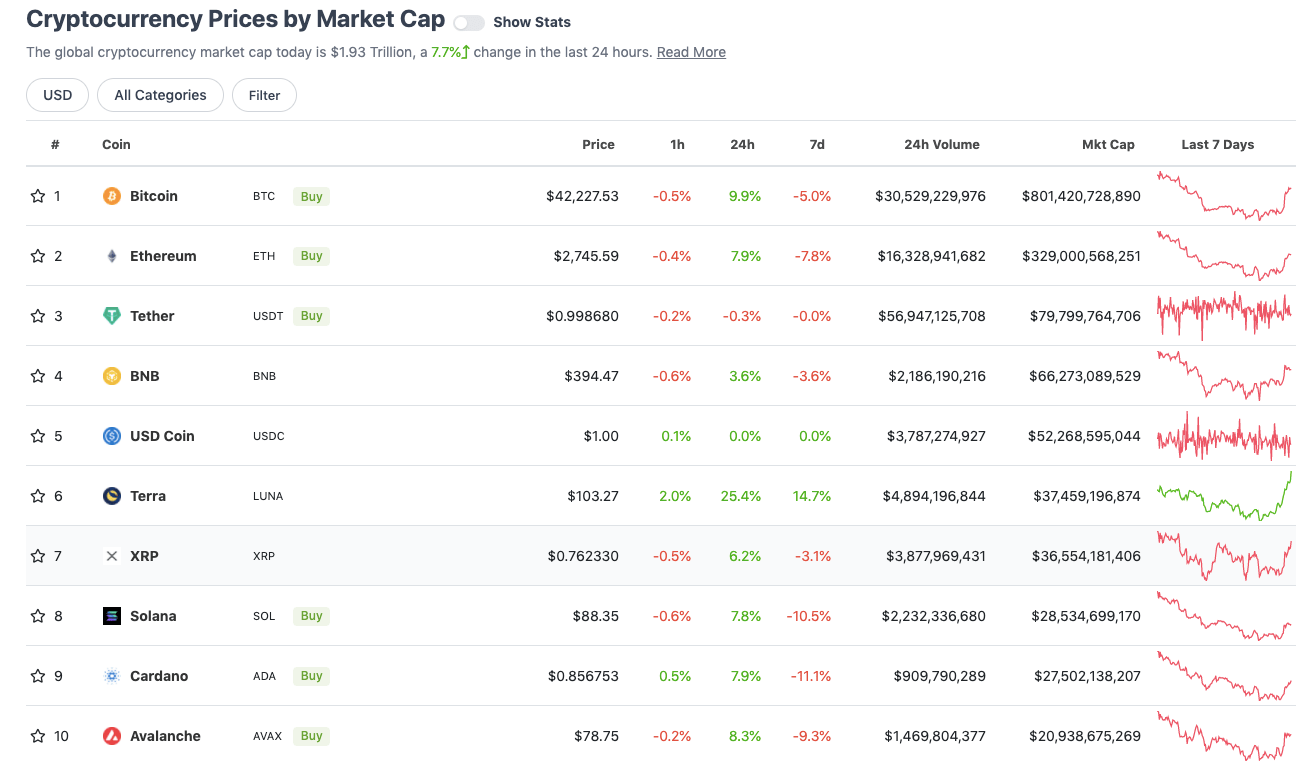
Task: Click the BNB logo icon
Action: [112, 376]
